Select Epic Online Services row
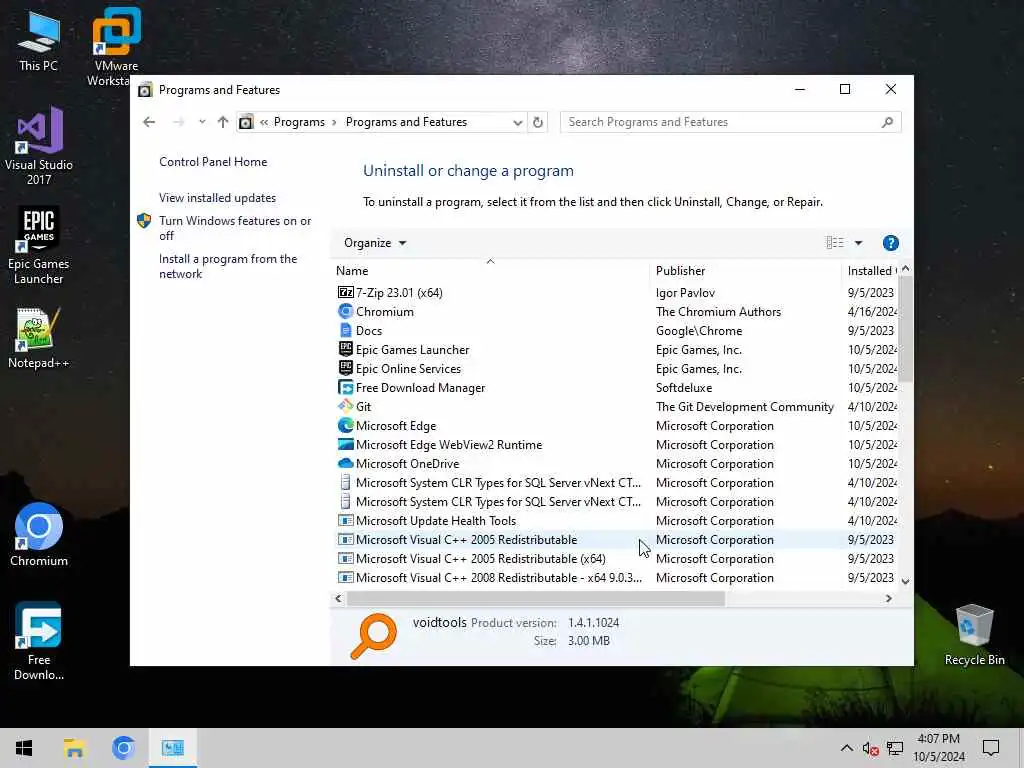This screenshot has width=1024, height=768. pyautogui.click(x=615, y=369)
